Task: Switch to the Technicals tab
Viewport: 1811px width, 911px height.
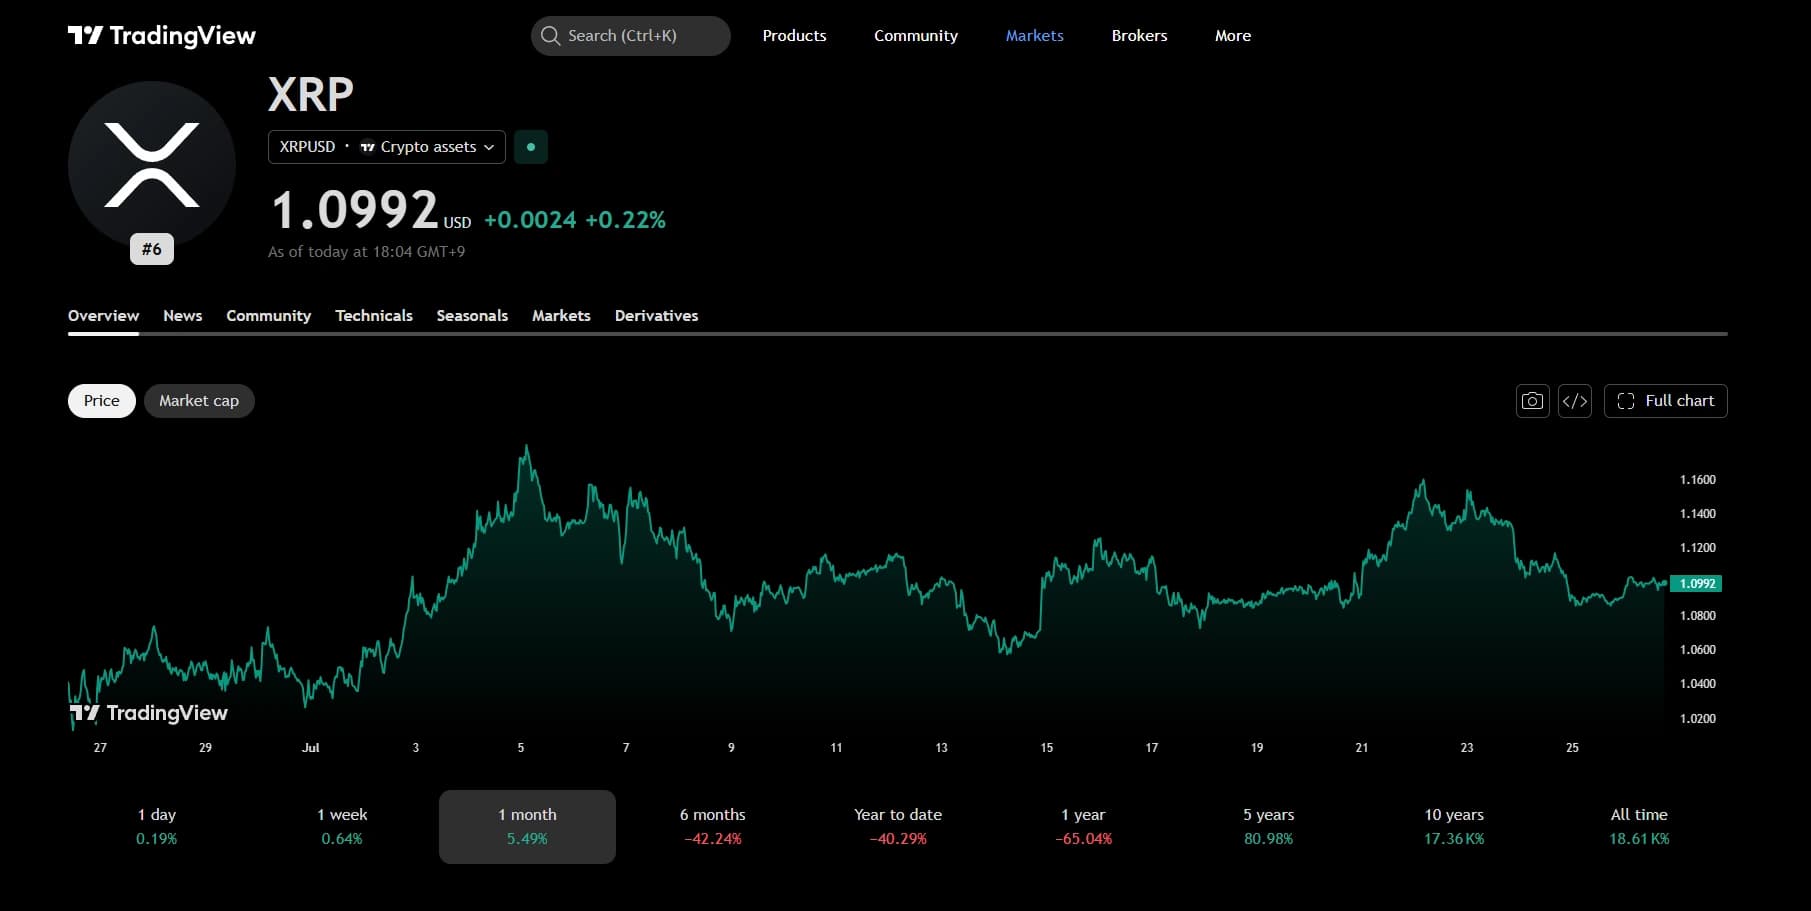Action: point(374,316)
